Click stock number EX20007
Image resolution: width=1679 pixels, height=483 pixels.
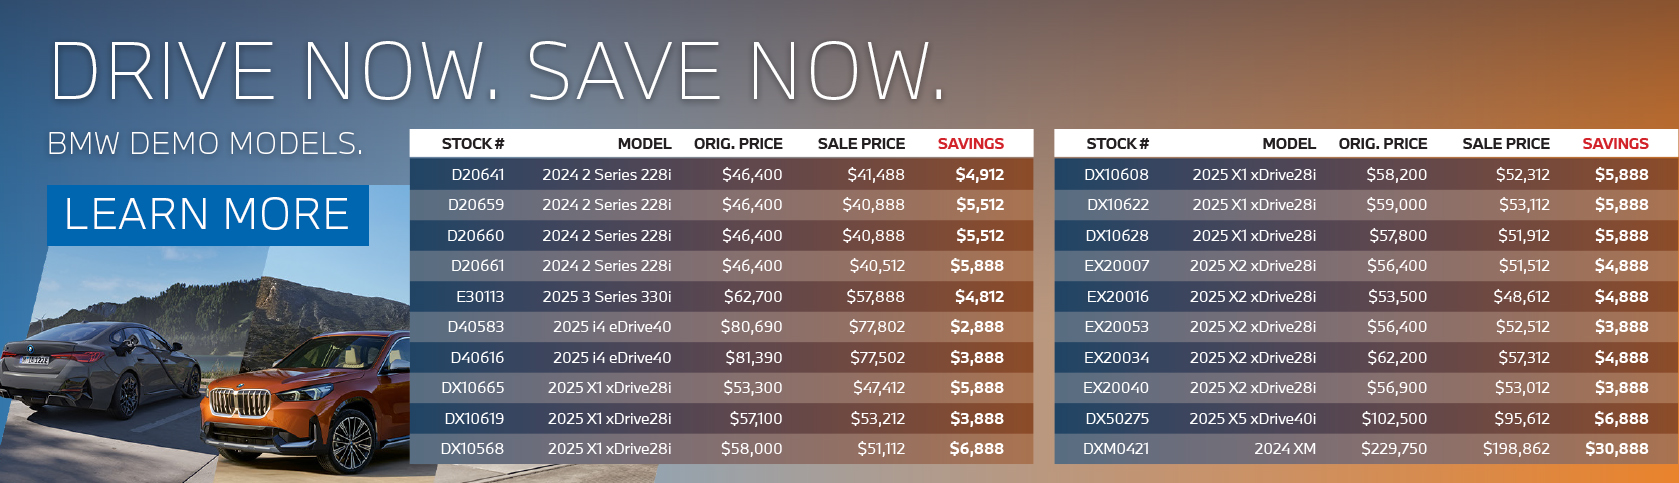(1116, 266)
